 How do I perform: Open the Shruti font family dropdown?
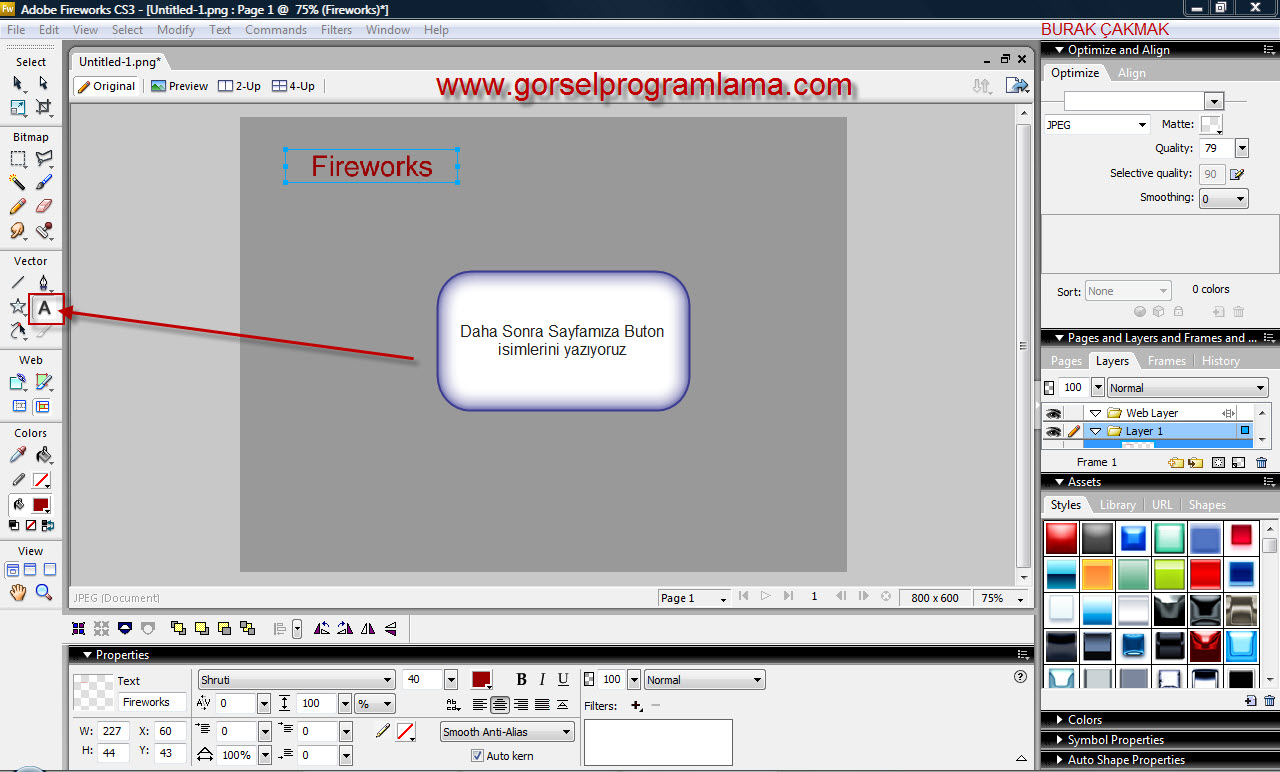point(296,680)
